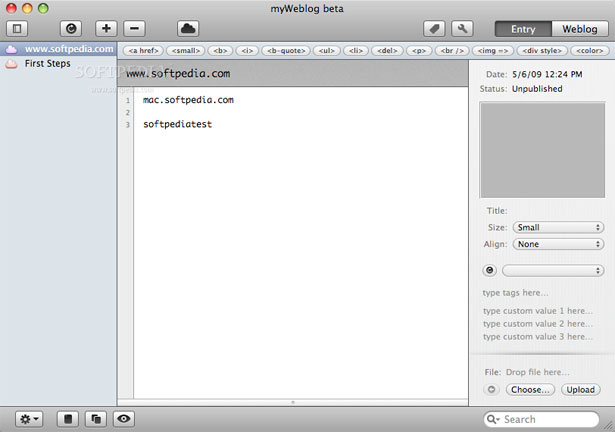615x432 pixels.
Task: Click the Unpublished status text
Action: (537, 89)
